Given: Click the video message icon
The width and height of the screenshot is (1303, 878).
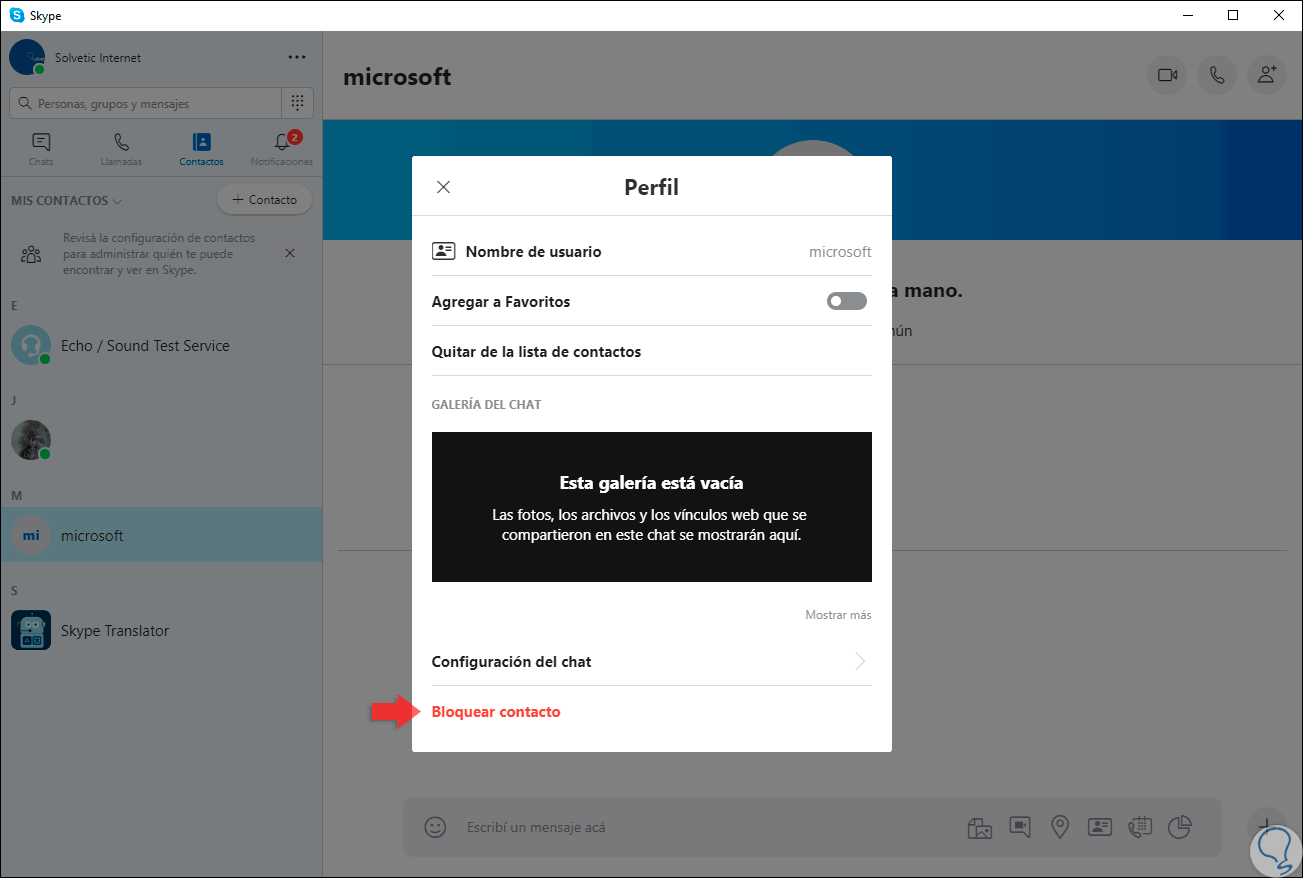Looking at the screenshot, I should click(x=1020, y=827).
